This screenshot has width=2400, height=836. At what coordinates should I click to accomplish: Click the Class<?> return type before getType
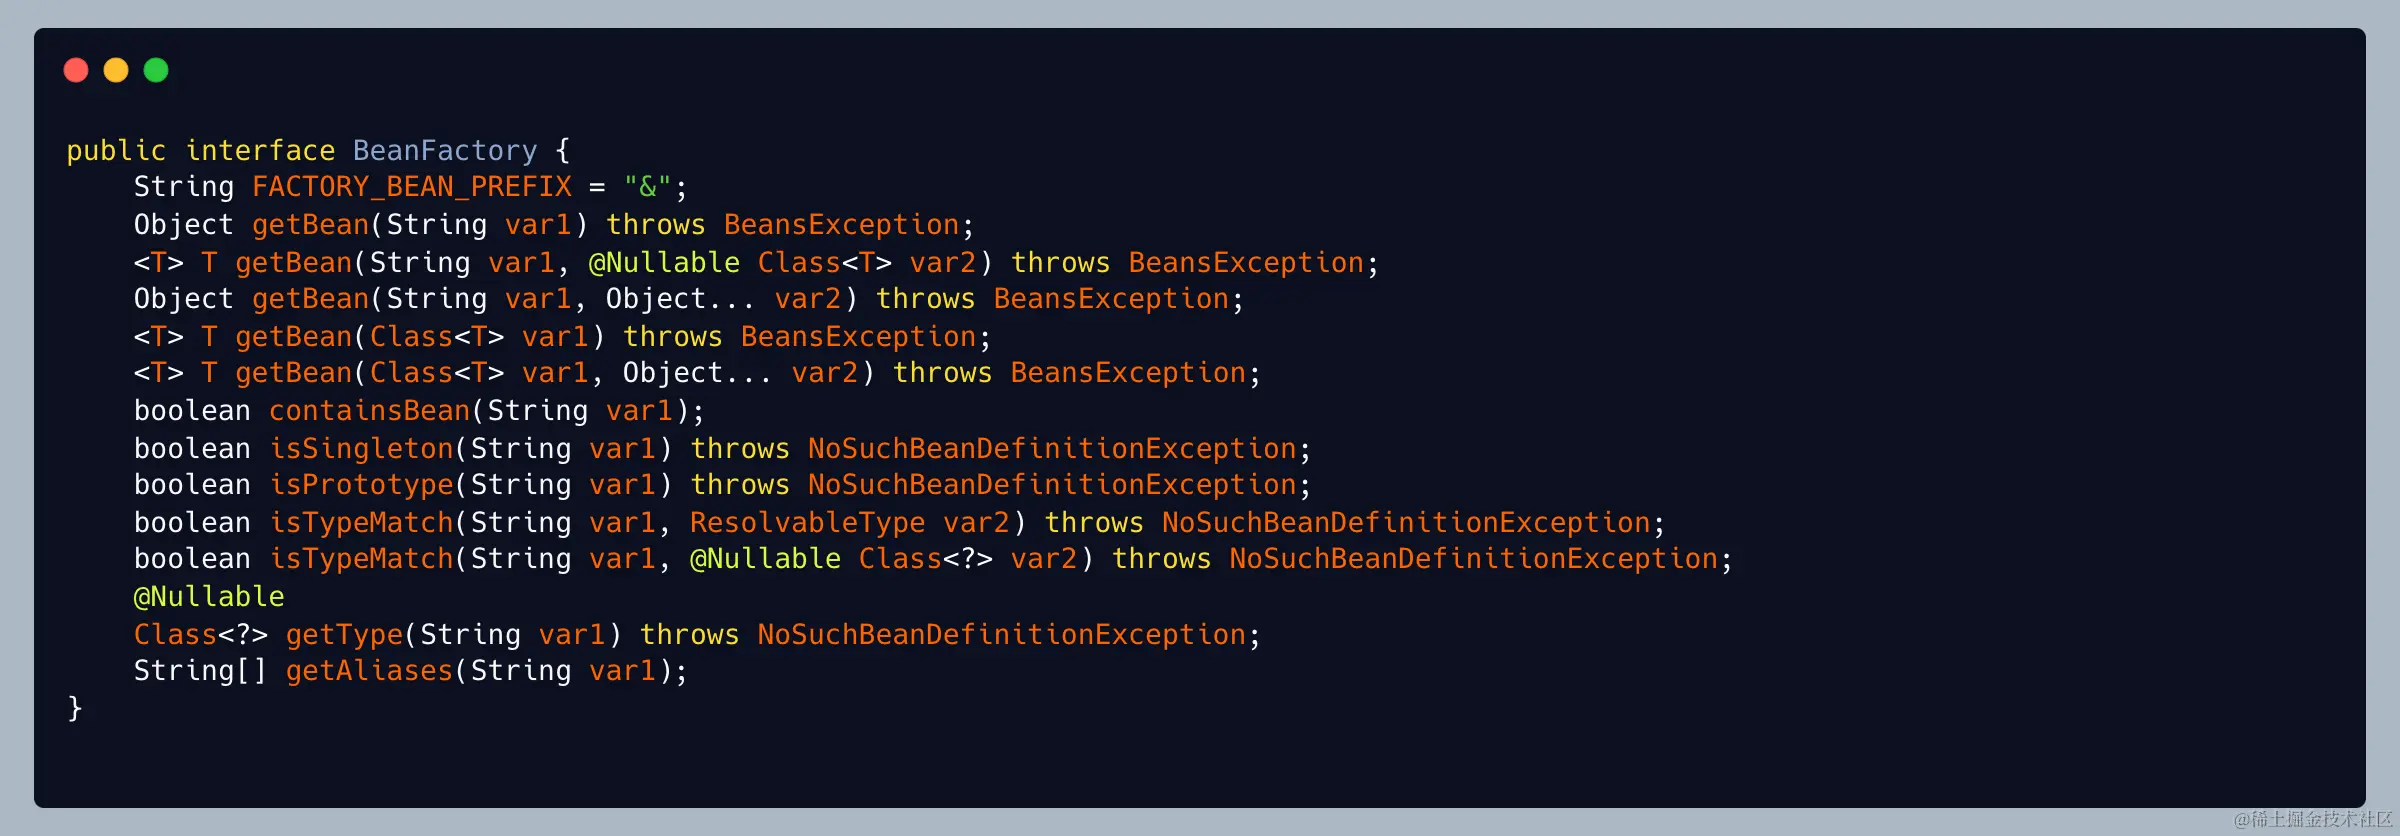[x=200, y=635]
